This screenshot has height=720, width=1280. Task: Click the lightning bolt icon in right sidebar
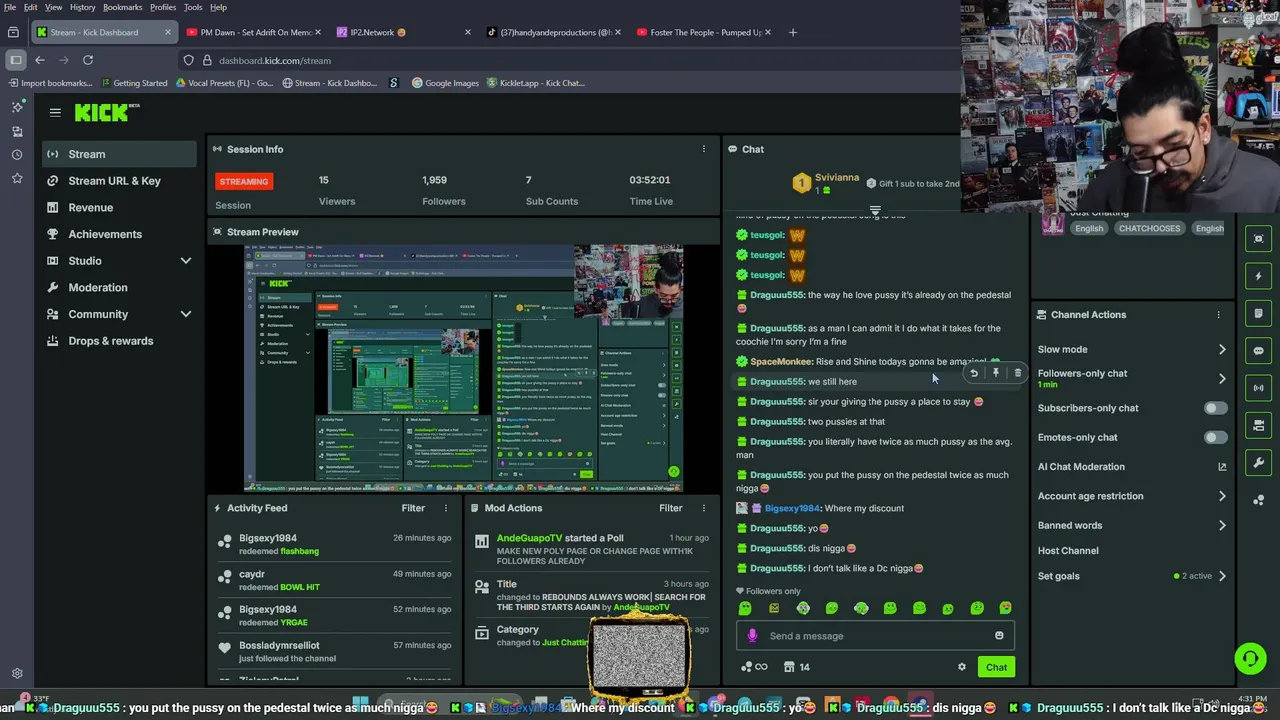(x=1259, y=276)
